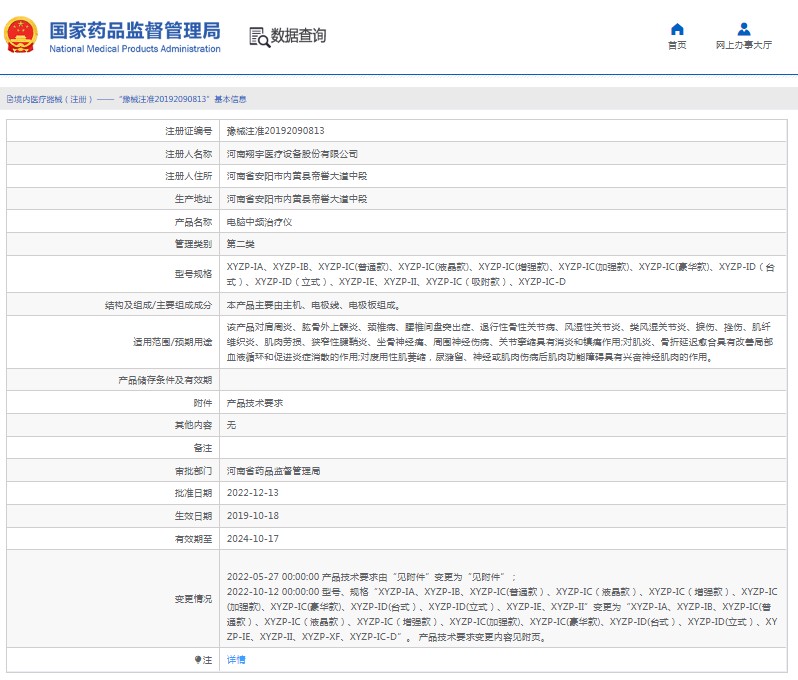Click breadcrumb 境内医疗器械（注册）
The width and height of the screenshot is (798, 680).
(x=53, y=99)
